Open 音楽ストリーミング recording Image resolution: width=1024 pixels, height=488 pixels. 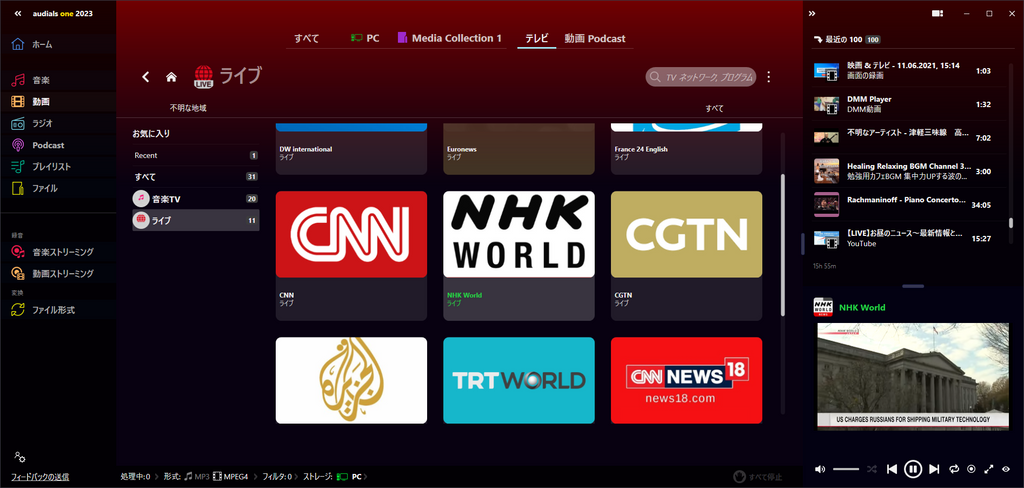click(x=52, y=252)
